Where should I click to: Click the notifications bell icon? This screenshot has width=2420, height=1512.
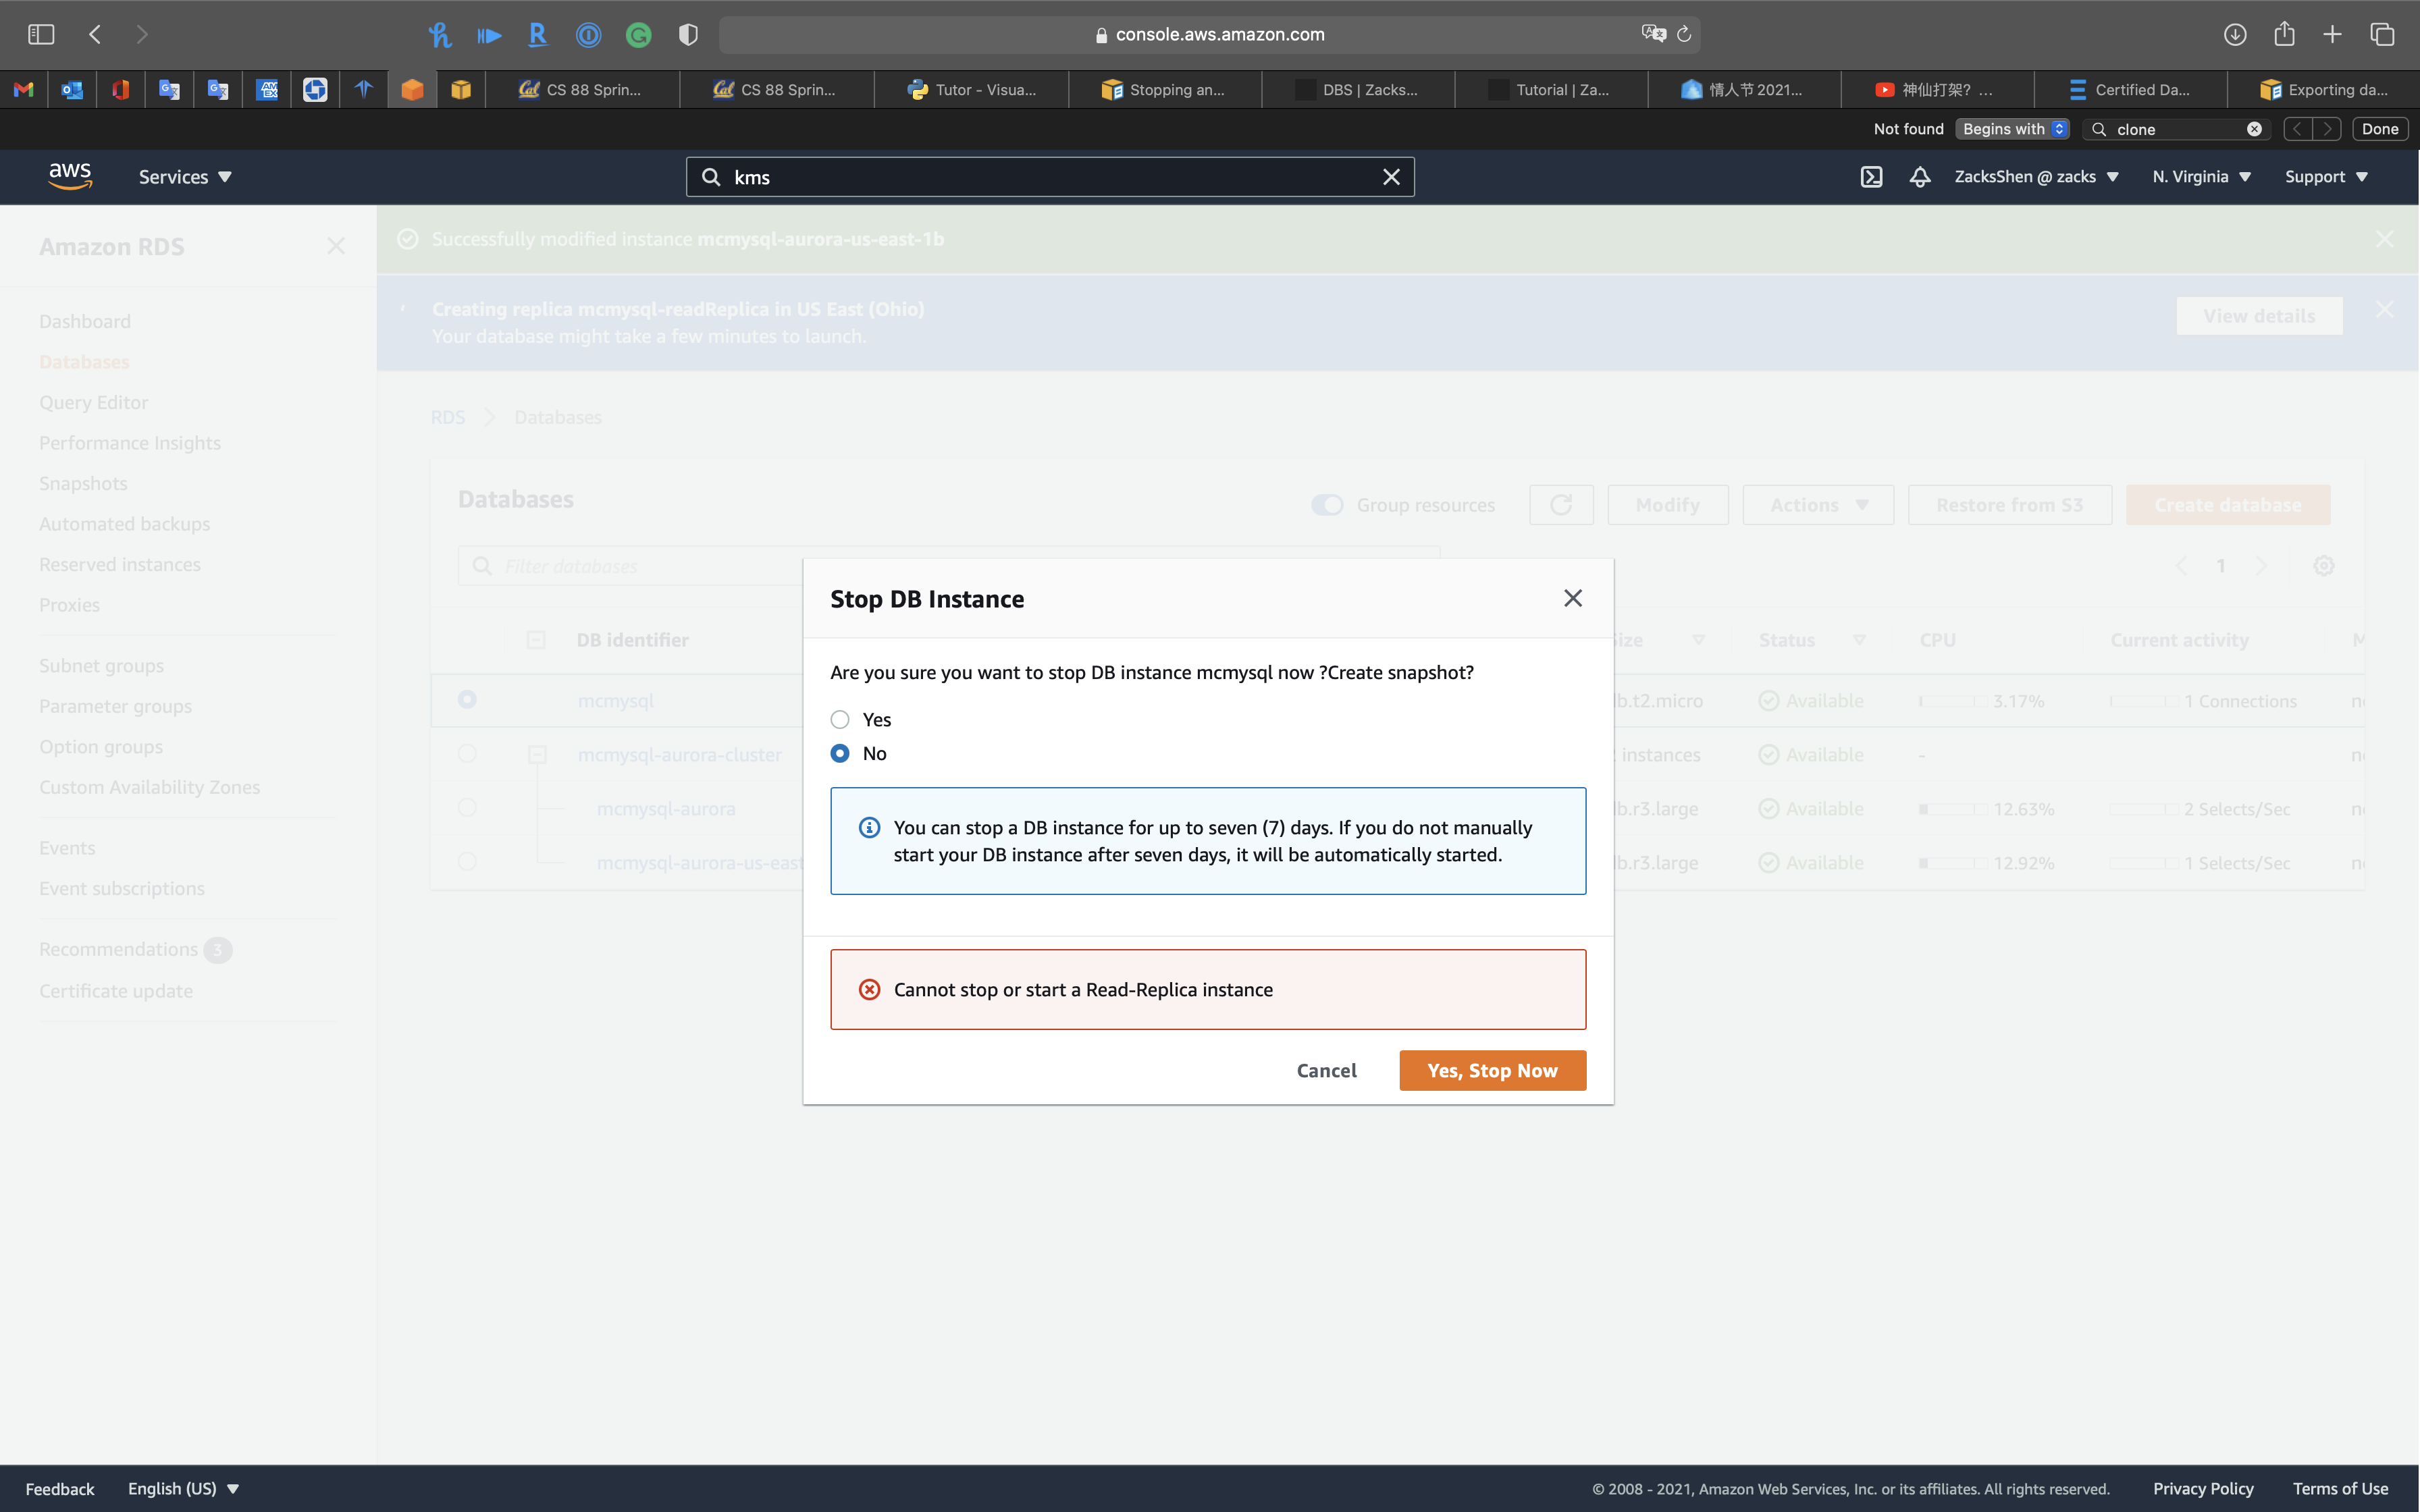pos(1919,177)
